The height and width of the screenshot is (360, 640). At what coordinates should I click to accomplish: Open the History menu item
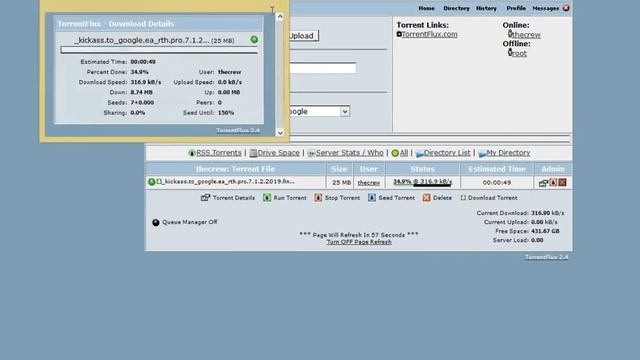point(486,8)
